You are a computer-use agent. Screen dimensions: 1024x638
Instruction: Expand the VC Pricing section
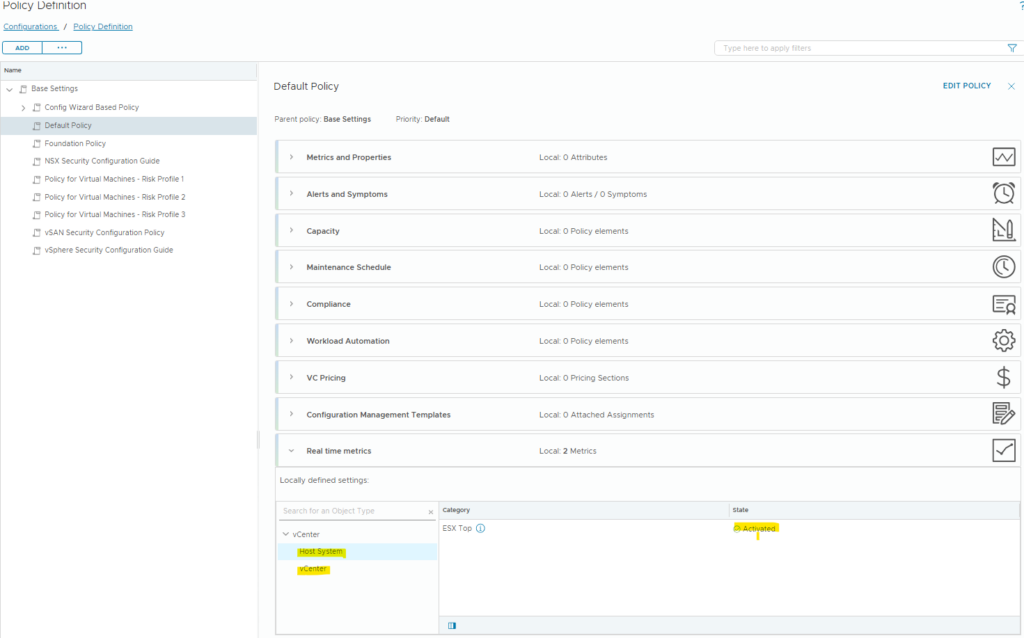pyautogui.click(x=291, y=377)
